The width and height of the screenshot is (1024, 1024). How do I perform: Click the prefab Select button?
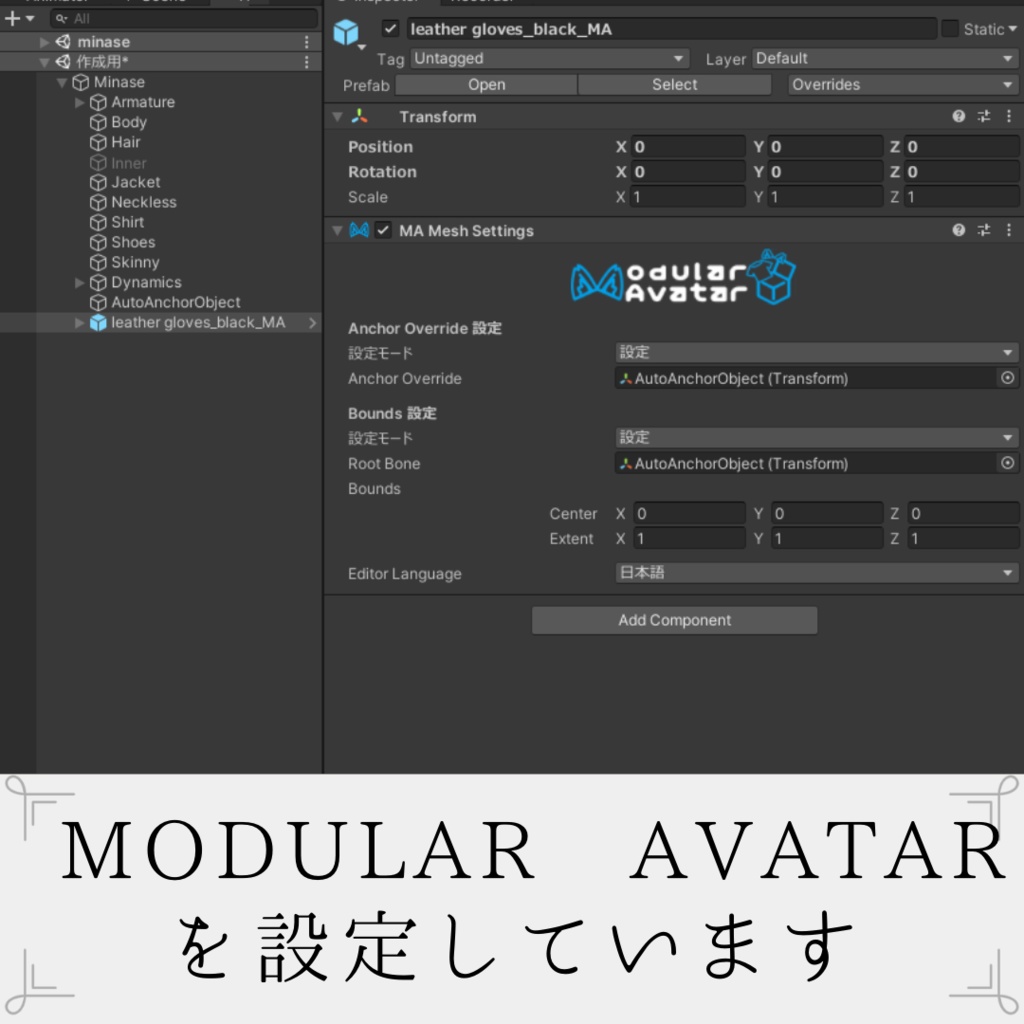click(x=675, y=85)
